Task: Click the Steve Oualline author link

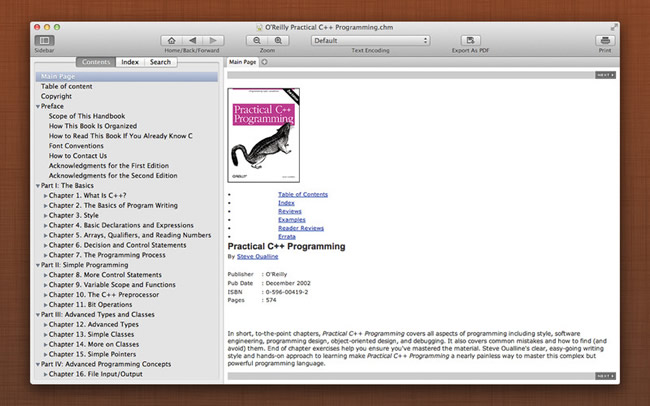Action: [x=257, y=257]
